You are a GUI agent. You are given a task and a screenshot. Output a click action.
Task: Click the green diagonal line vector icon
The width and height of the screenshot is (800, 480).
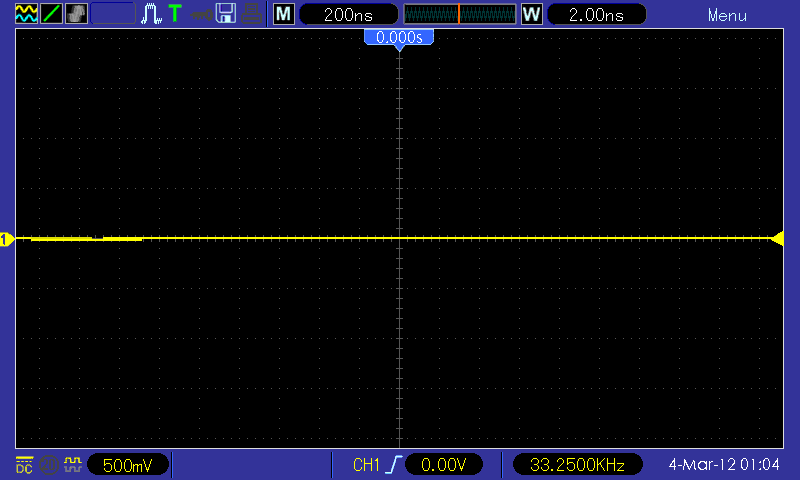point(51,14)
